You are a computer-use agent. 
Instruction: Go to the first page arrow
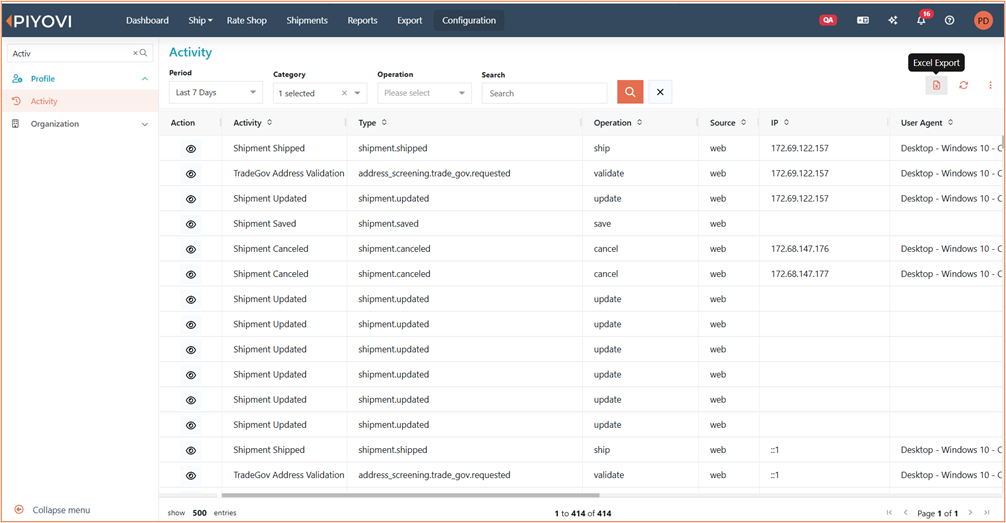pyautogui.click(x=889, y=512)
